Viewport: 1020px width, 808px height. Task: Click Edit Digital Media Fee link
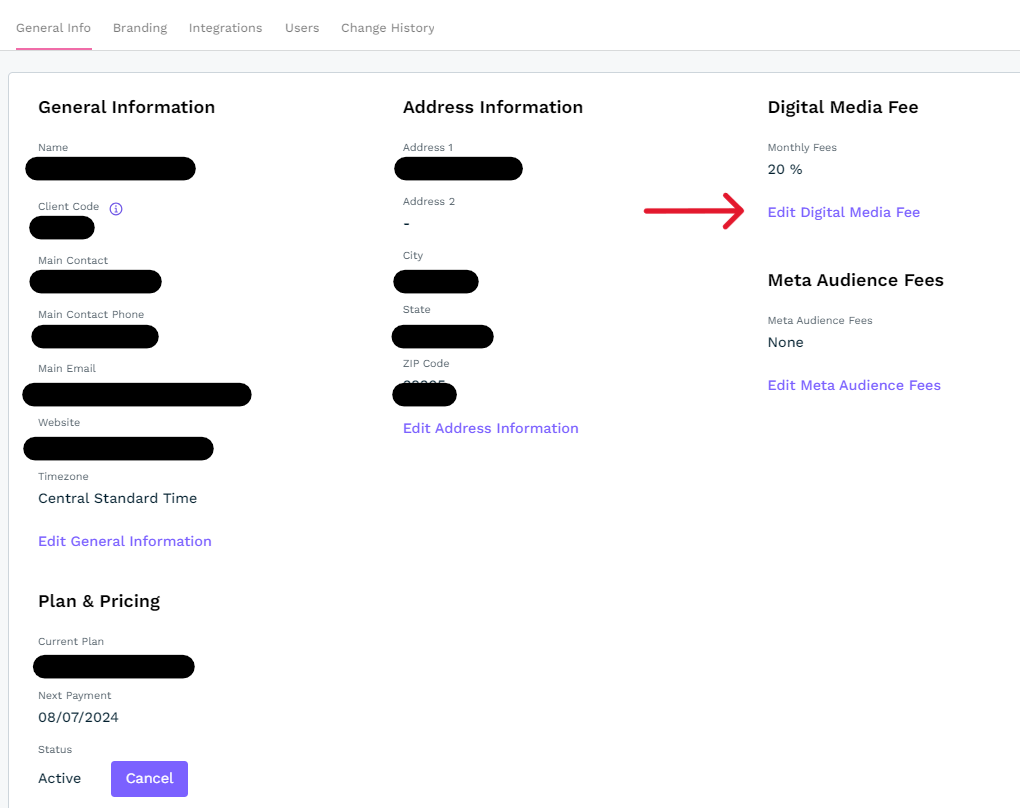(843, 212)
